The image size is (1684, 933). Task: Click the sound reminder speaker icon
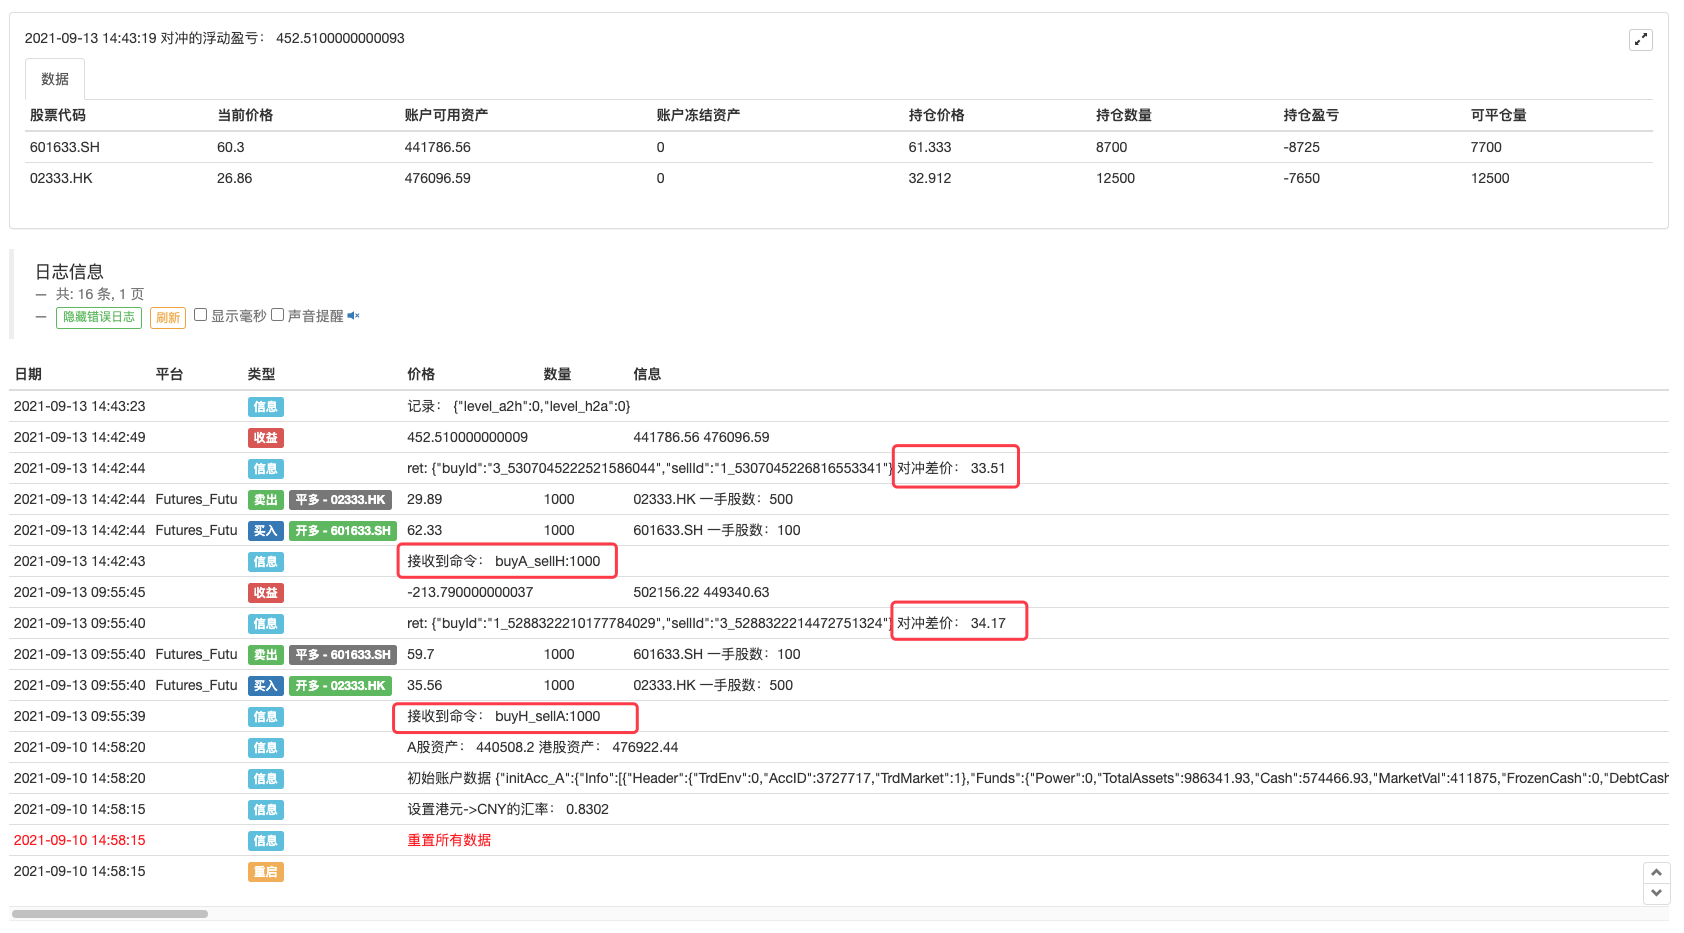[x=353, y=316]
